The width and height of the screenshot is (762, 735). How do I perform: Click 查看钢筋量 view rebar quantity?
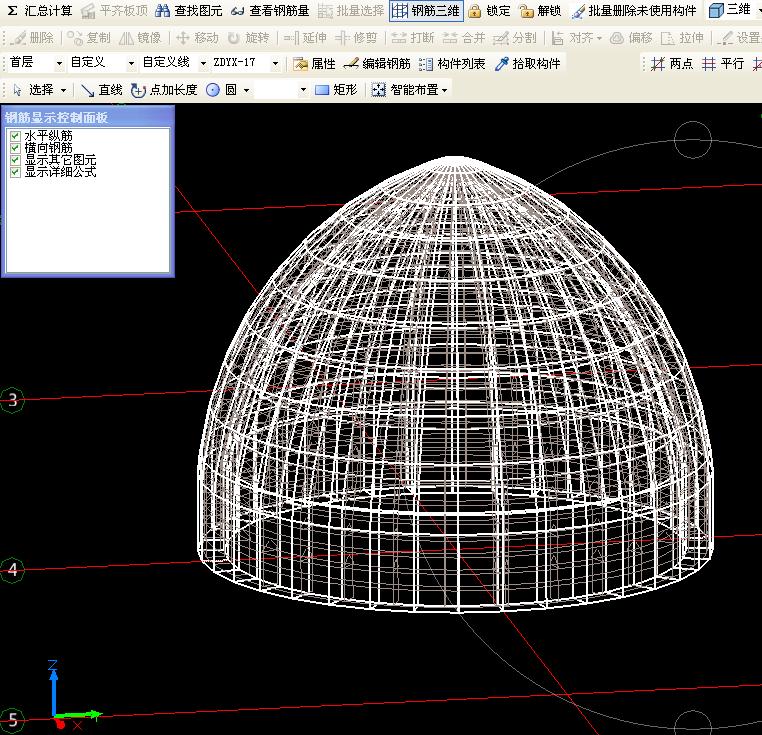269,11
